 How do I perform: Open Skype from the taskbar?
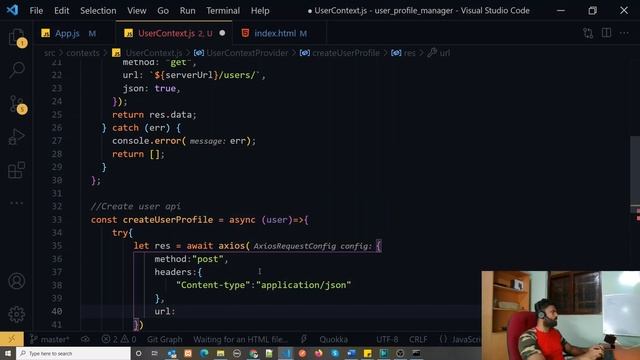pyautogui.click(x=335, y=353)
